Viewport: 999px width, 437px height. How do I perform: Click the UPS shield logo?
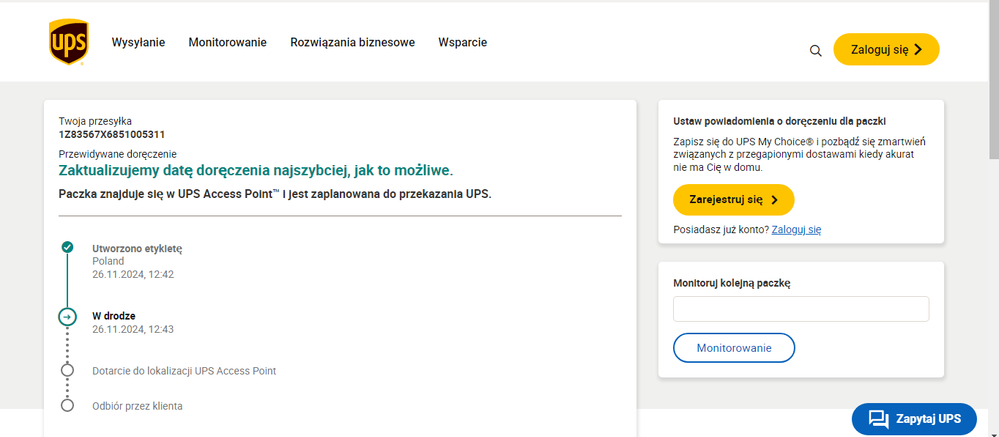pos(68,41)
